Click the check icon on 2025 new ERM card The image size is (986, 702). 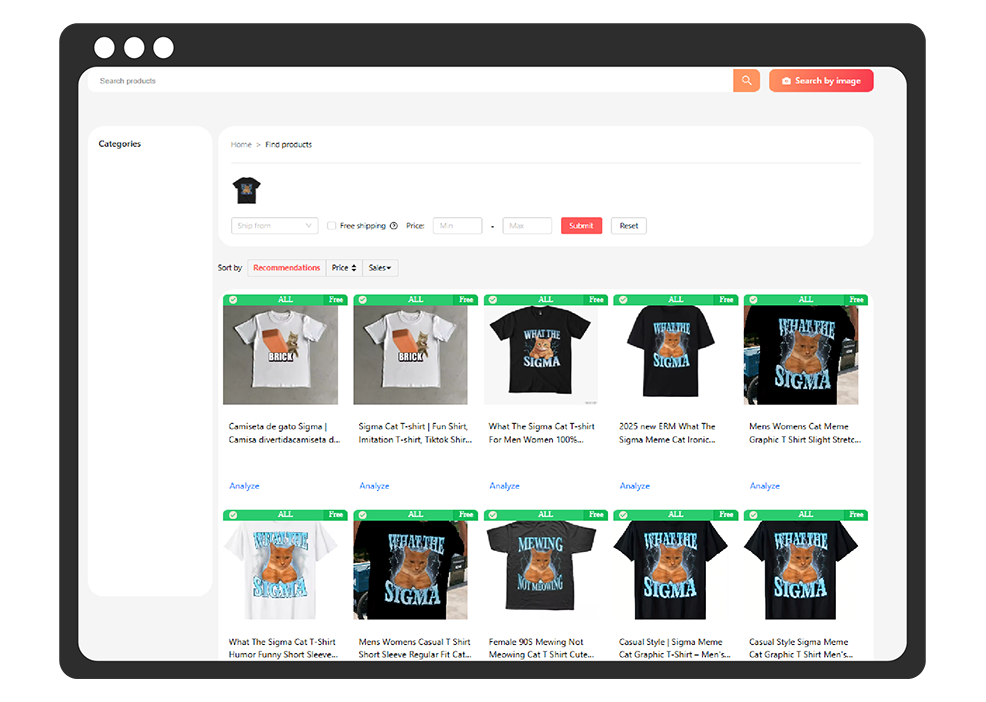623,299
